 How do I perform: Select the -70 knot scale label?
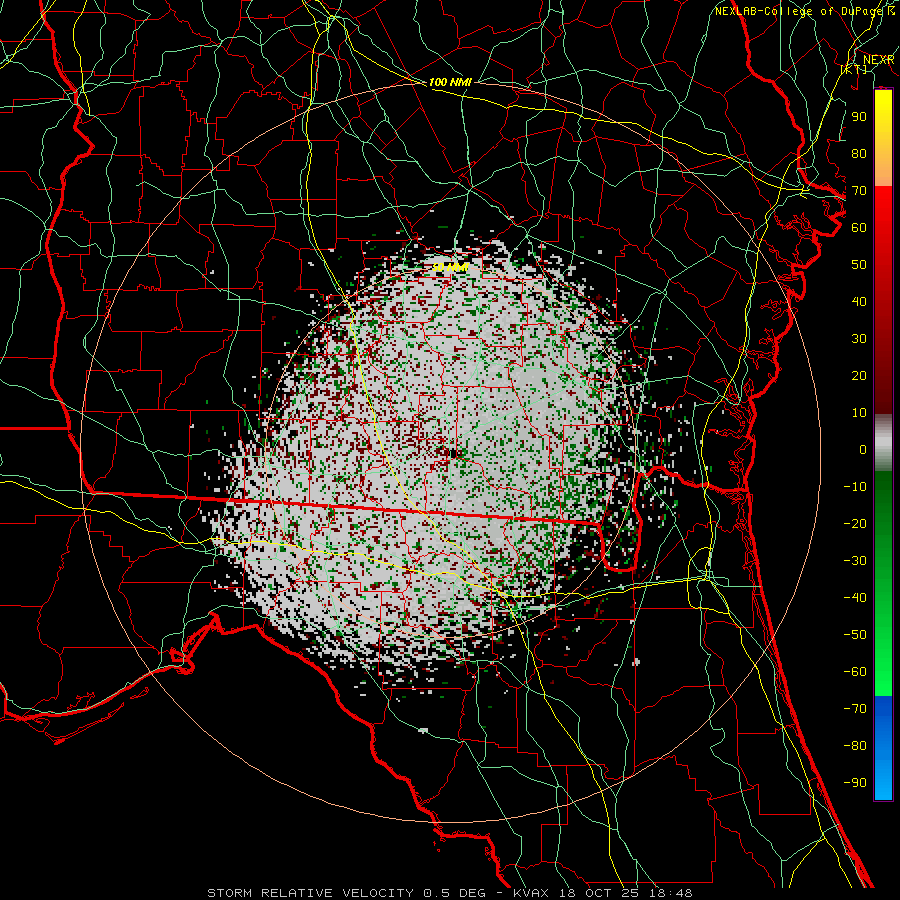pos(855,709)
